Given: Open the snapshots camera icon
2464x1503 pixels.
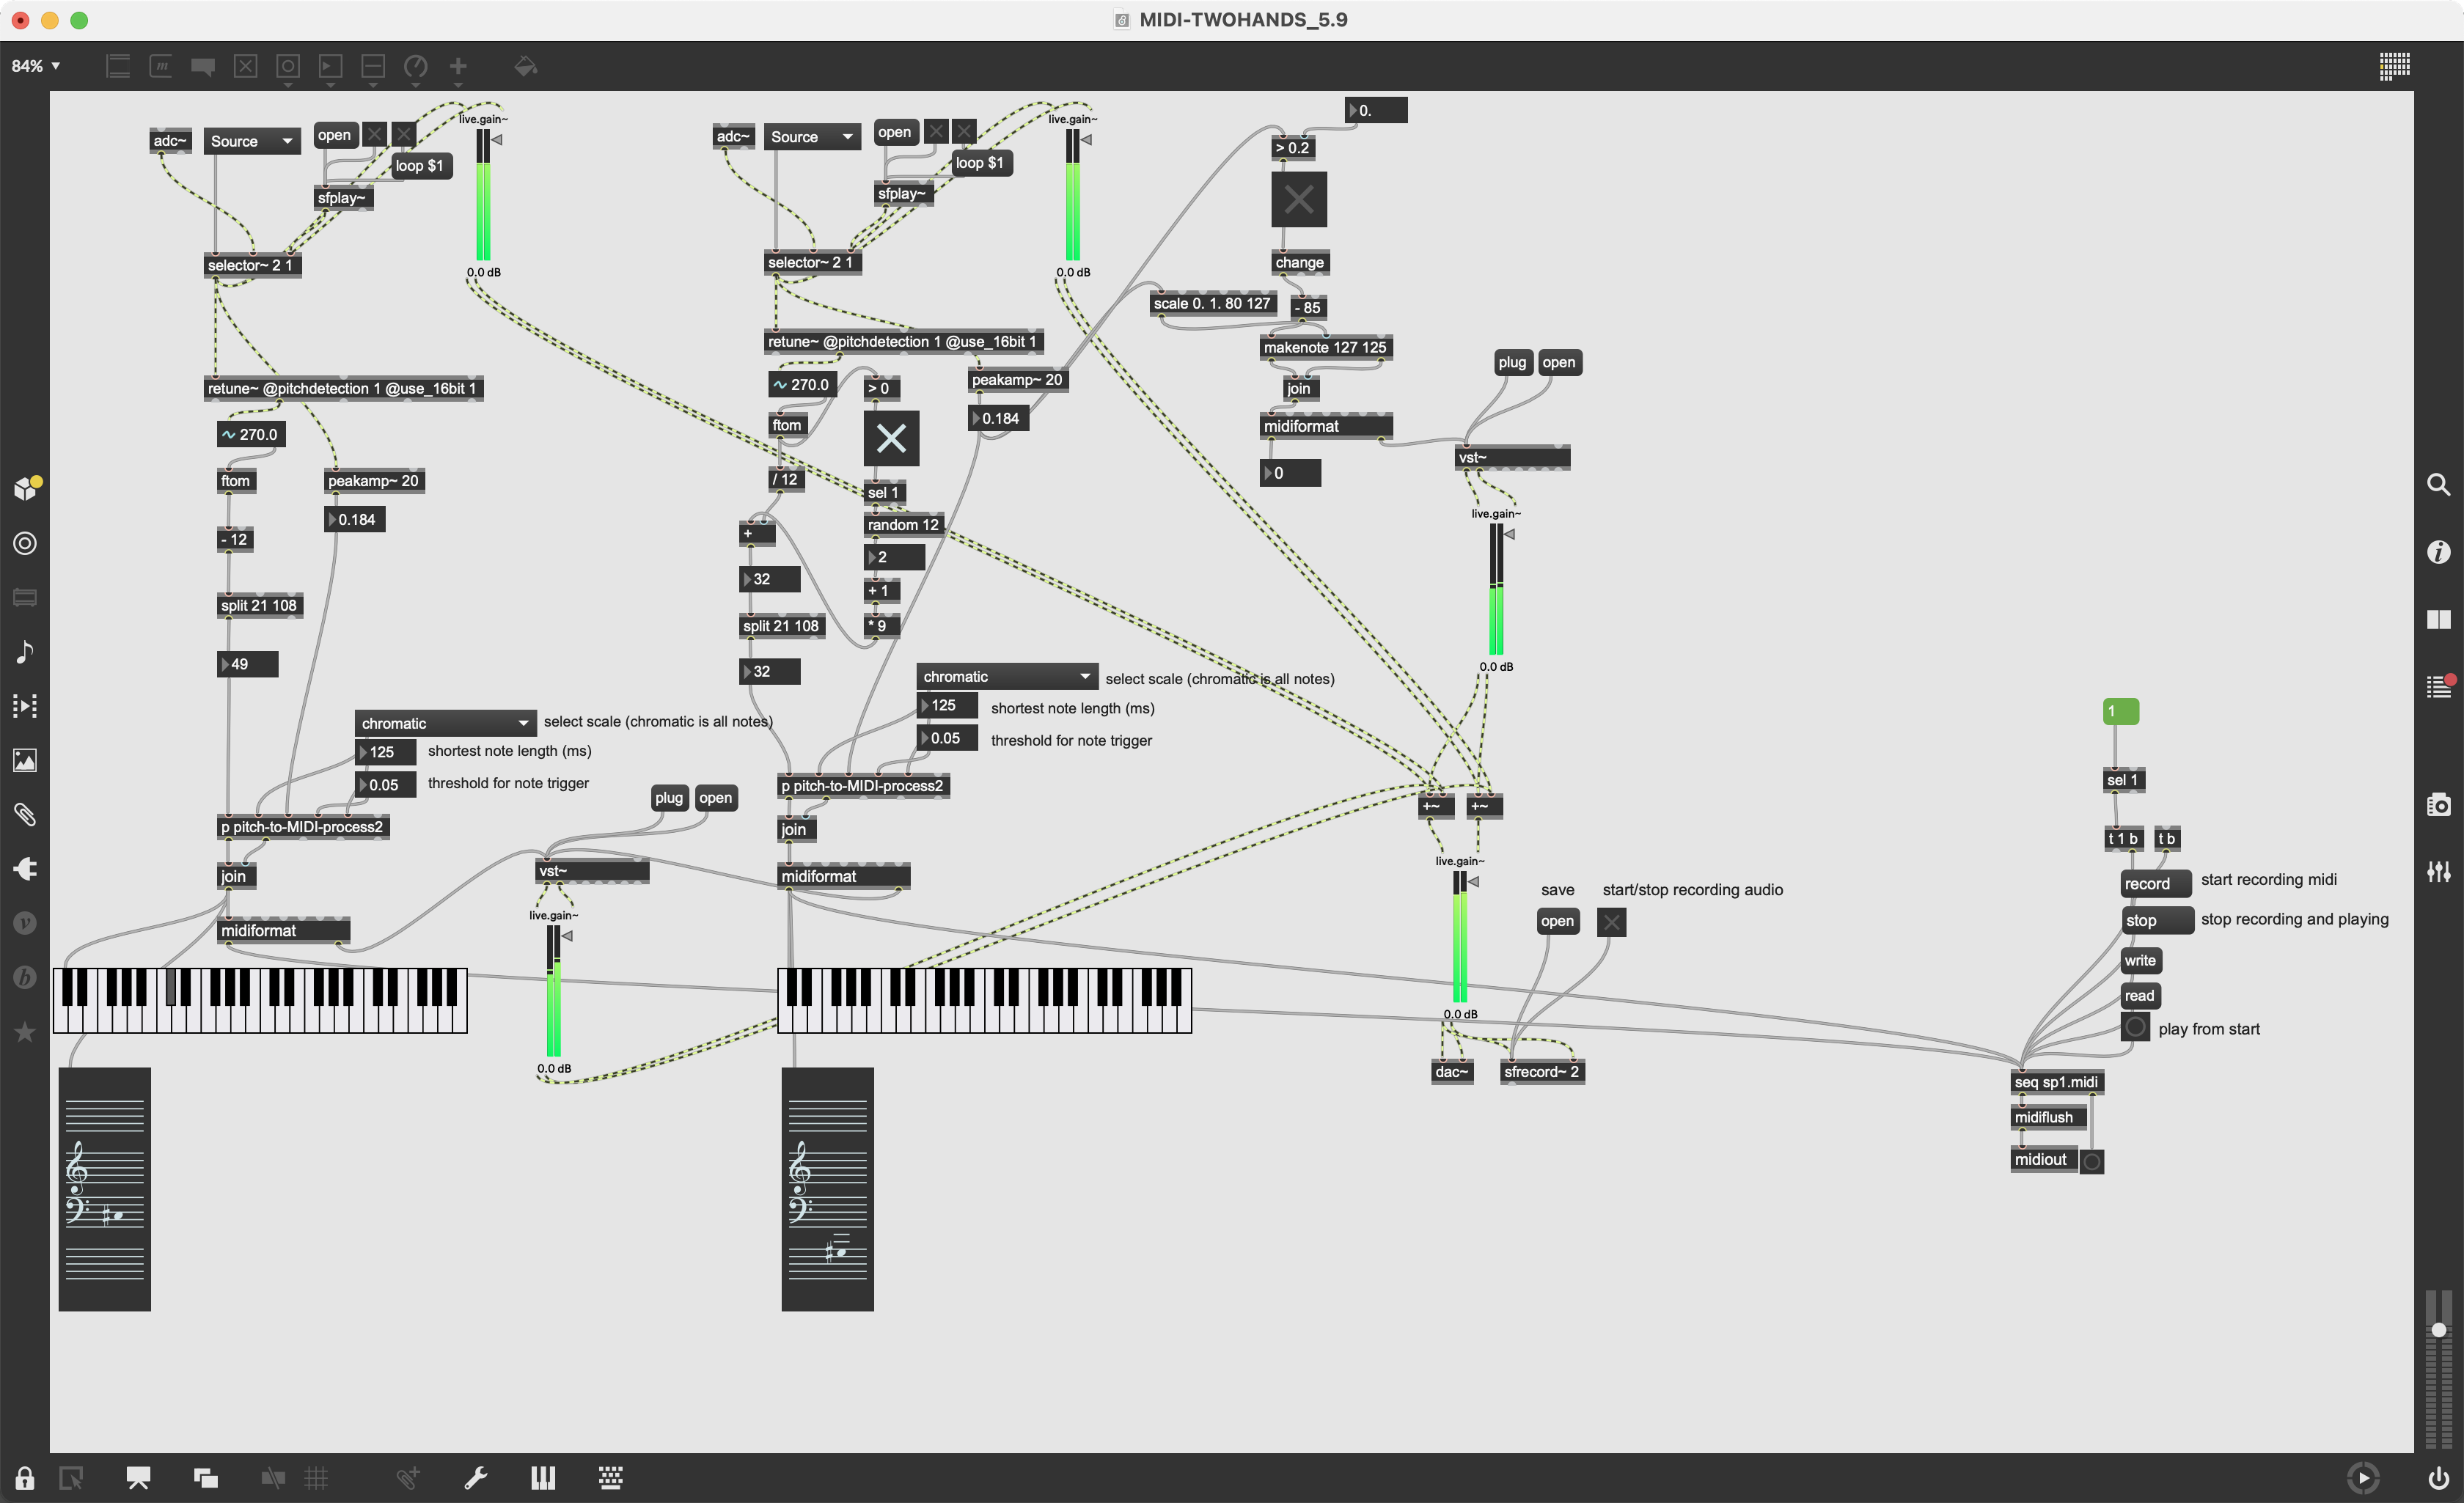Looking at the screenshot, I should coord(2438,804).
